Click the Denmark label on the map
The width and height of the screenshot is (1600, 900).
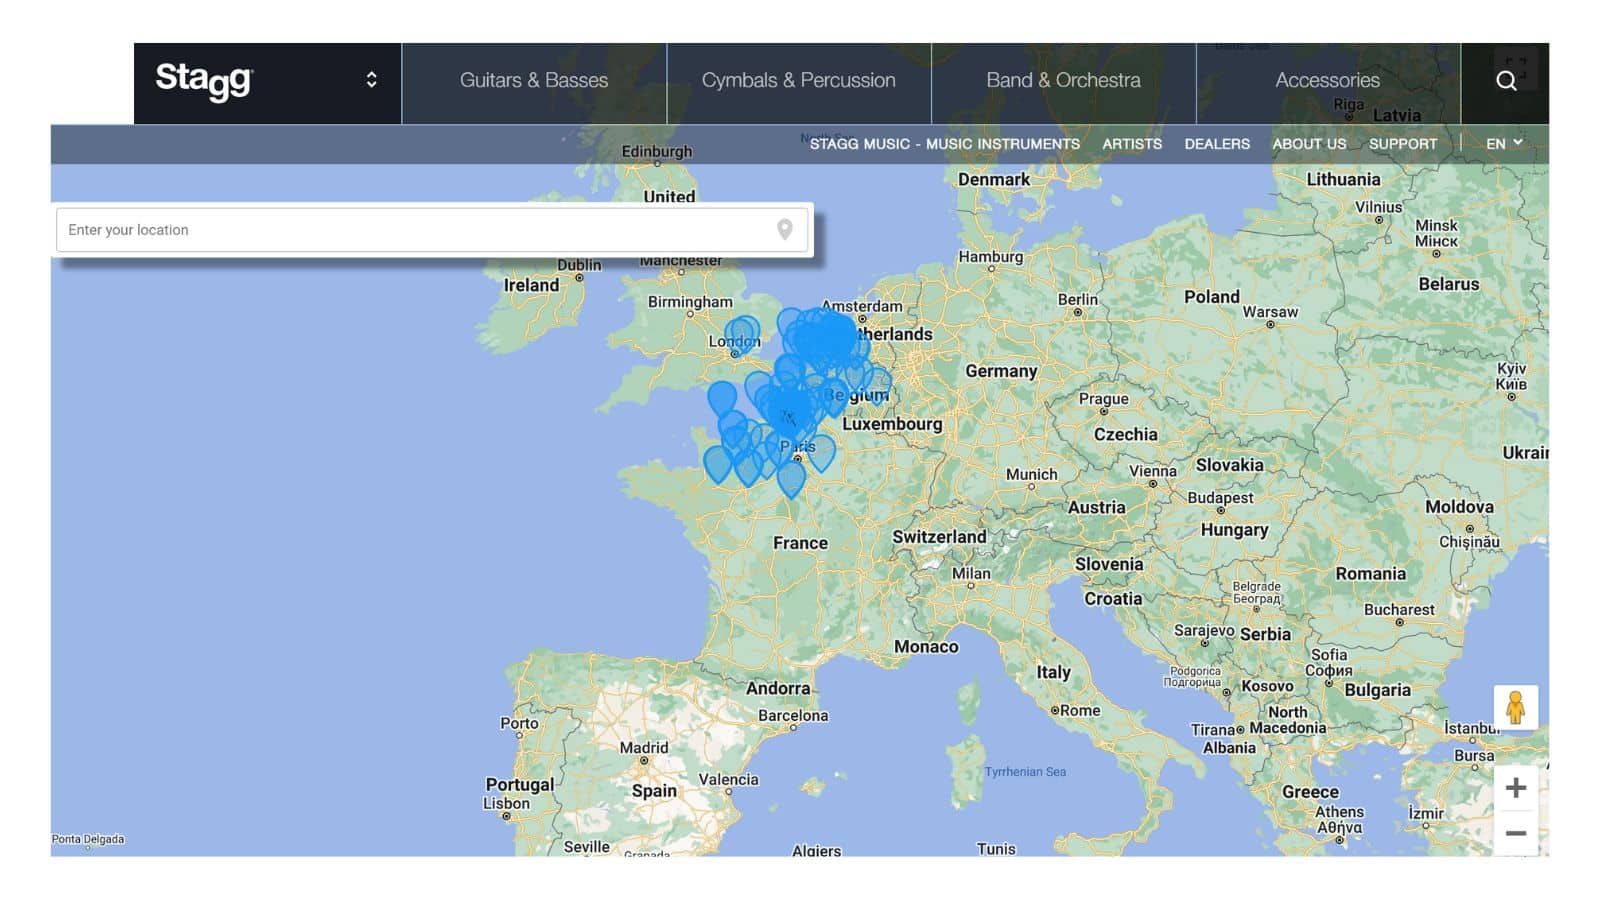pyautogui.click(x=993, y=180)
